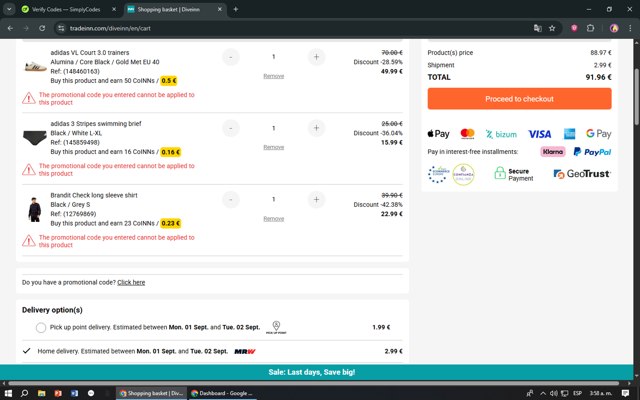Click the Klarna badge

point(553,152)
